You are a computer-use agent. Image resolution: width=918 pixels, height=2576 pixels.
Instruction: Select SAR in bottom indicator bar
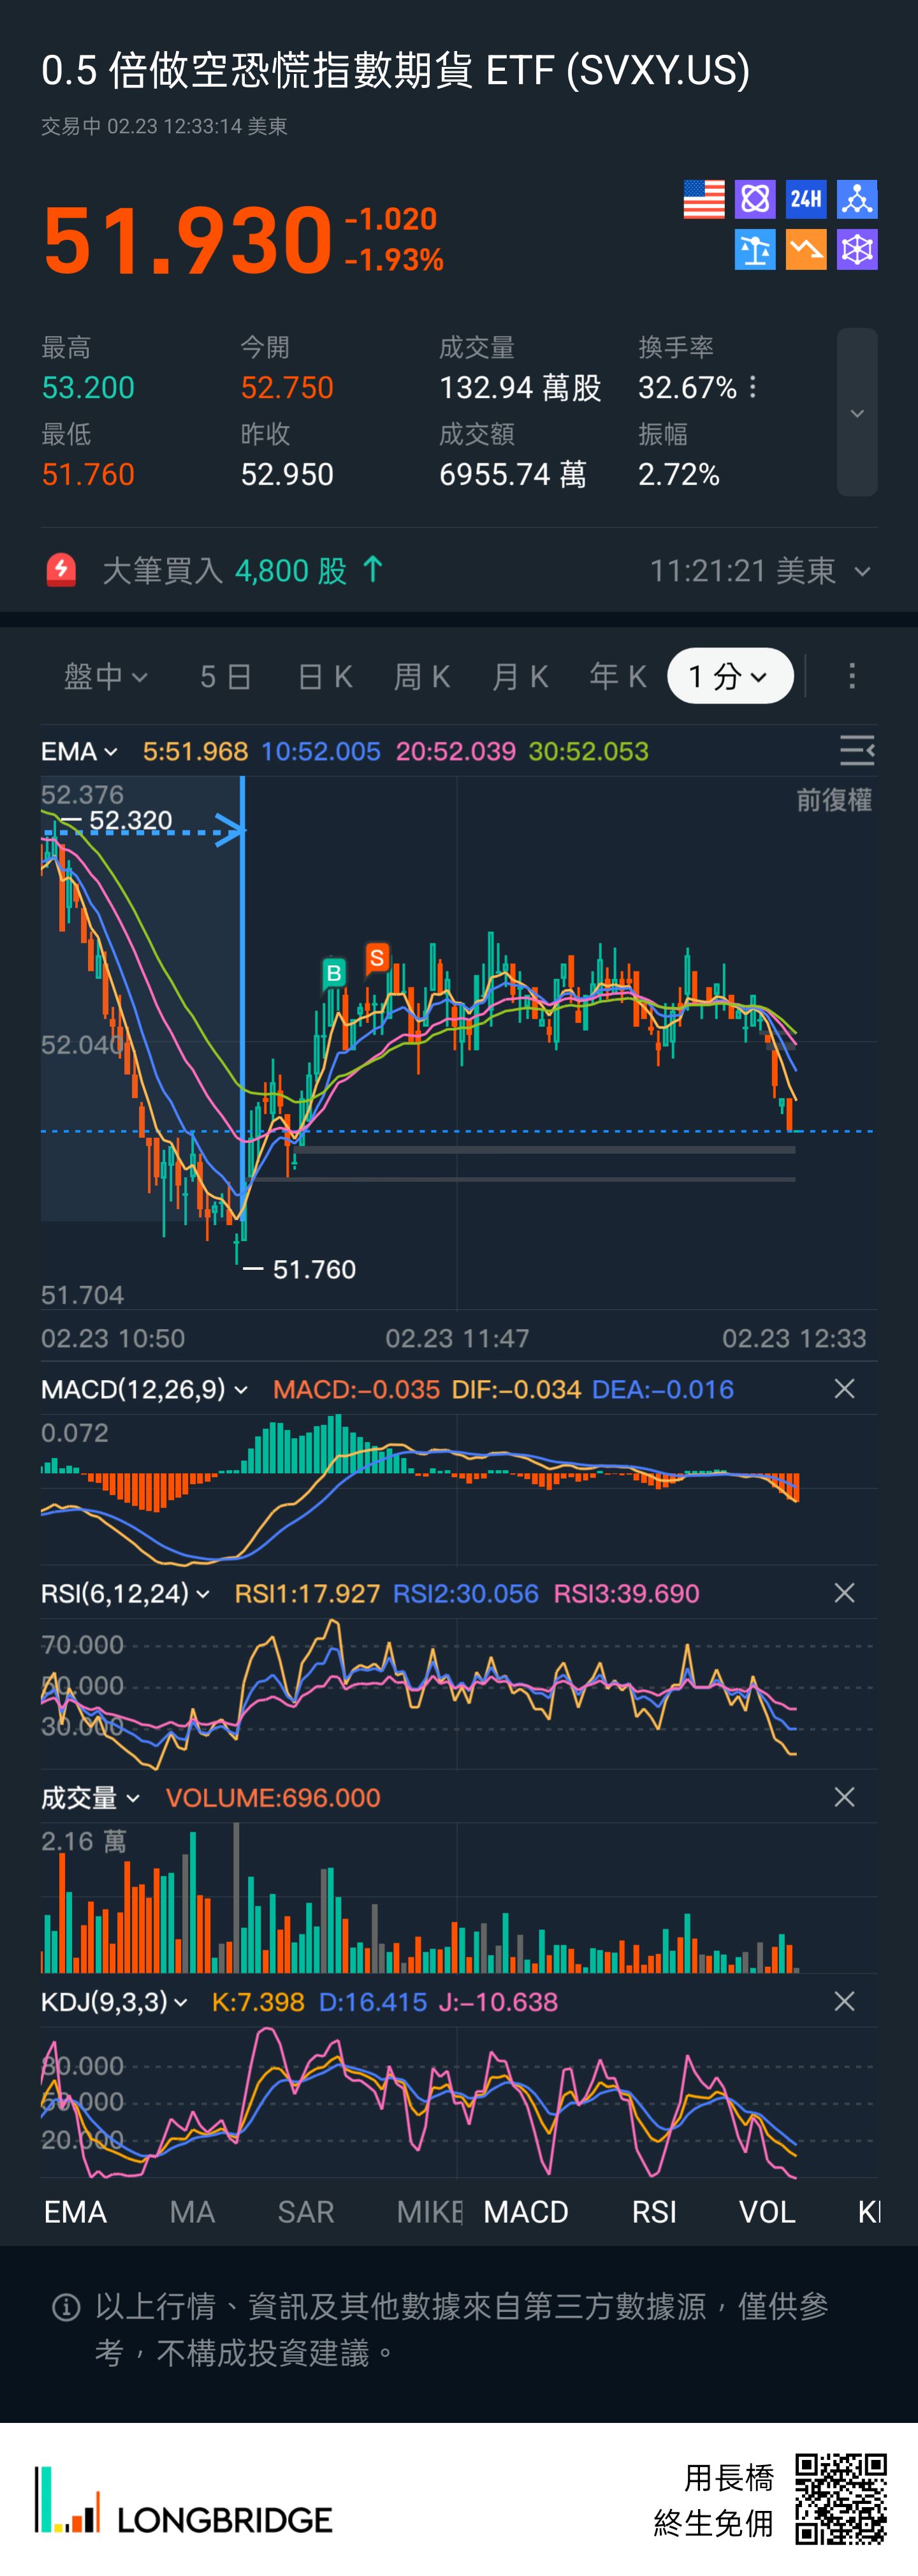click(305, 2211)
